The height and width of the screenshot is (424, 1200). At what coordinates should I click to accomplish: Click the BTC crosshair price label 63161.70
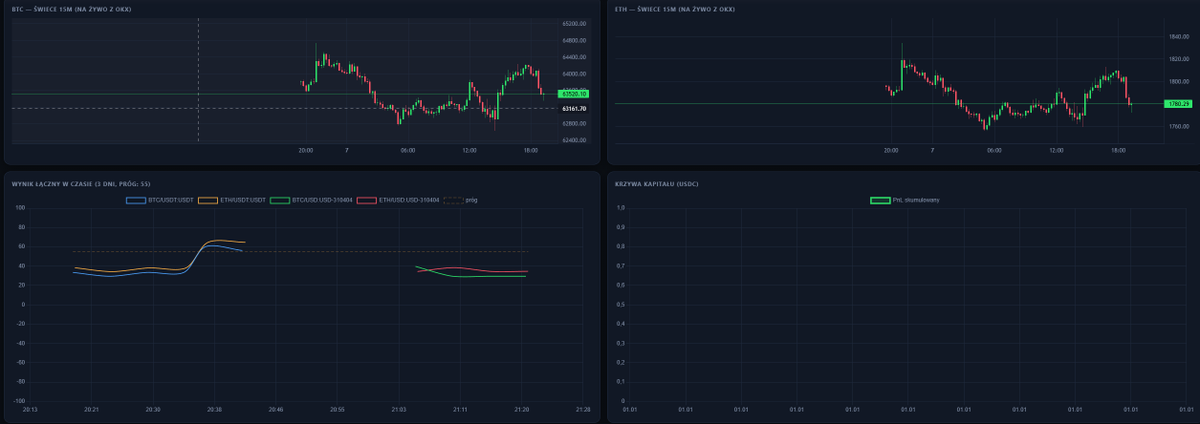point(574,108)
